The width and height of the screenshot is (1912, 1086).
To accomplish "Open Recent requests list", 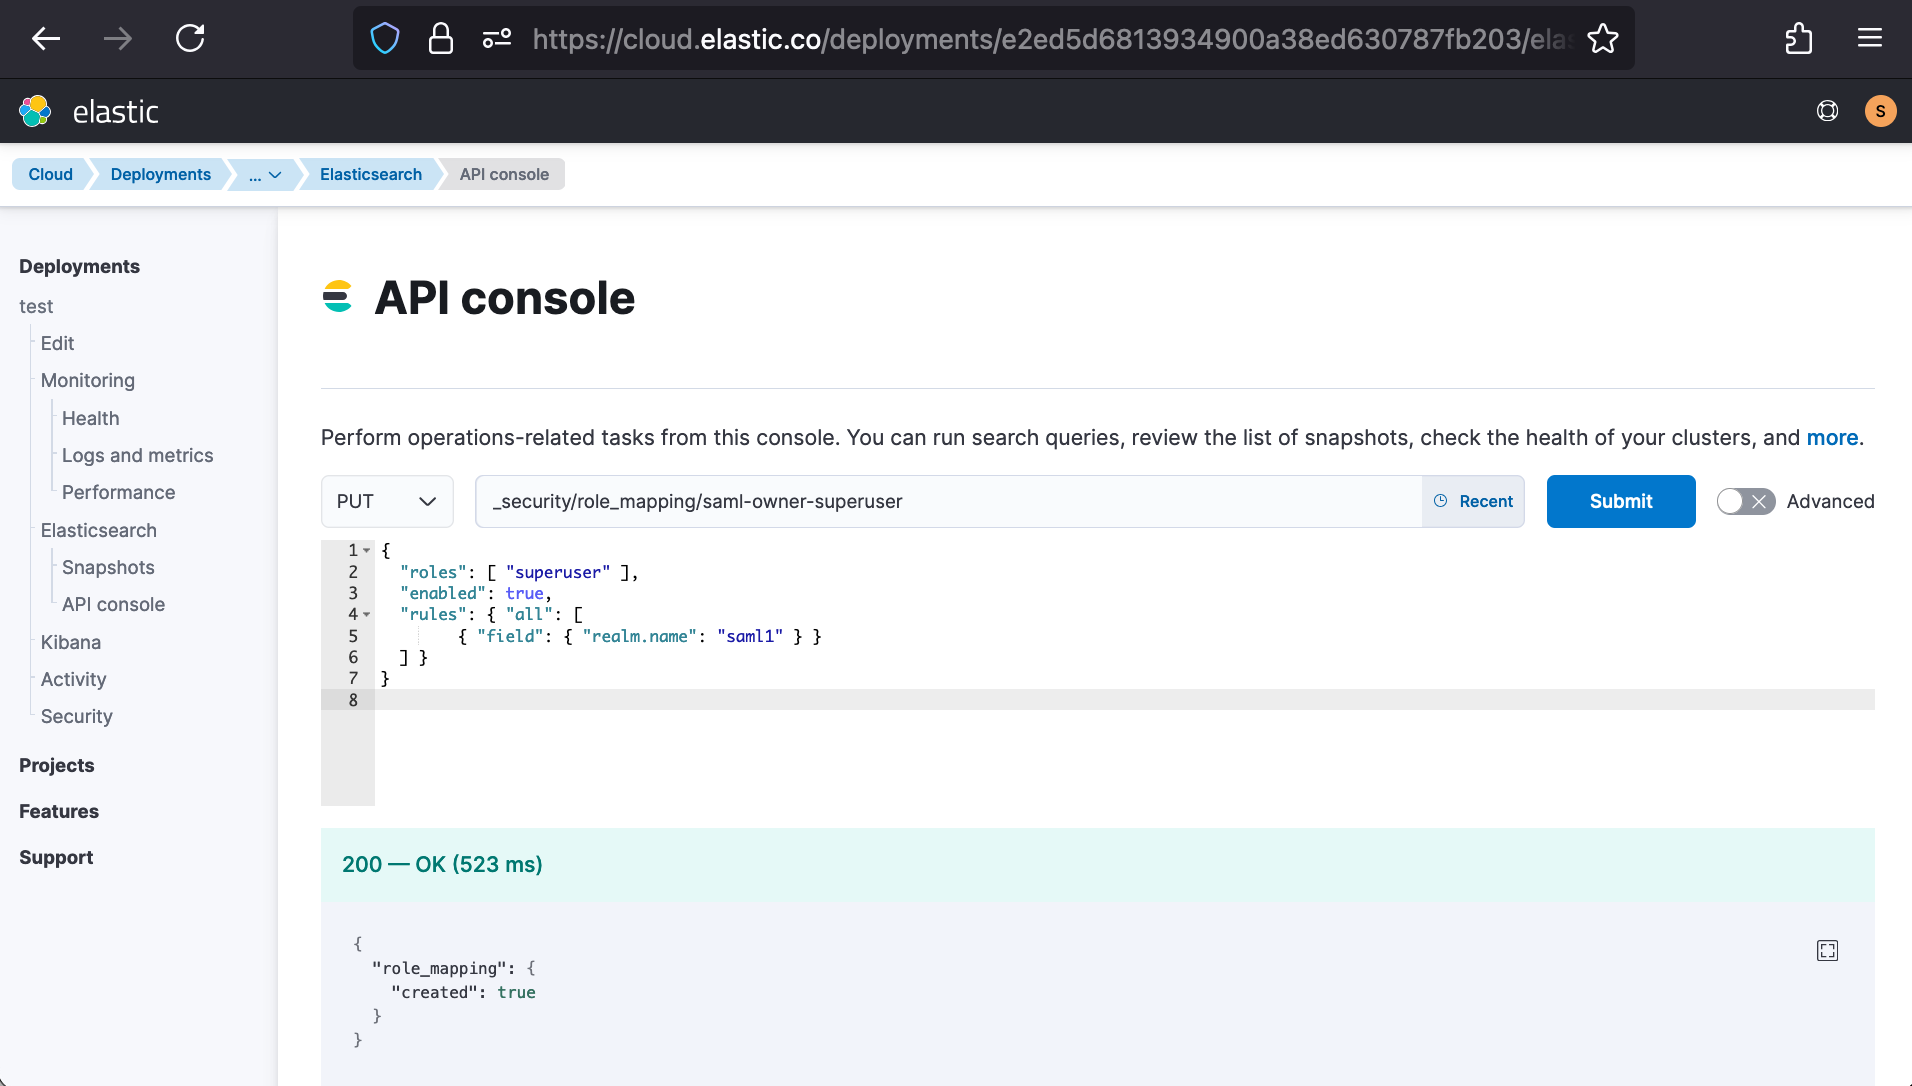I will click(1473, 501).
